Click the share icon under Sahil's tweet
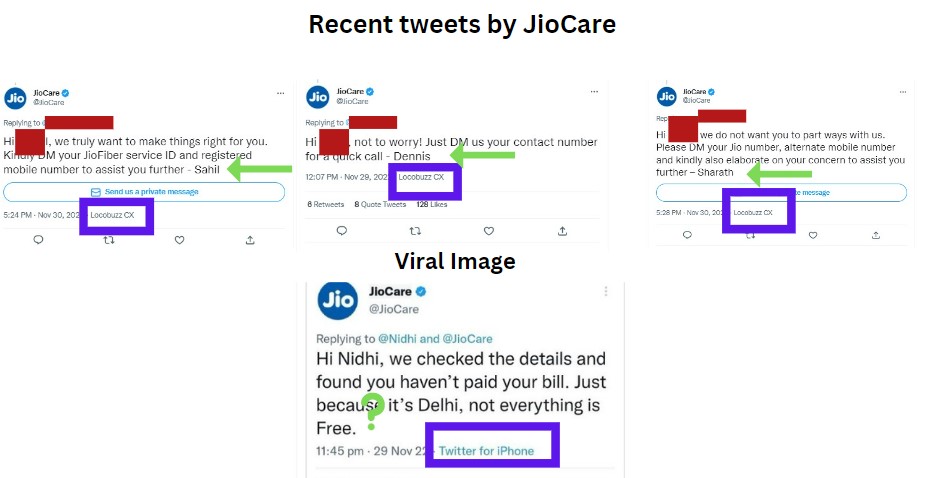This screenshot has width=926, height=478. tap(250, 240)
